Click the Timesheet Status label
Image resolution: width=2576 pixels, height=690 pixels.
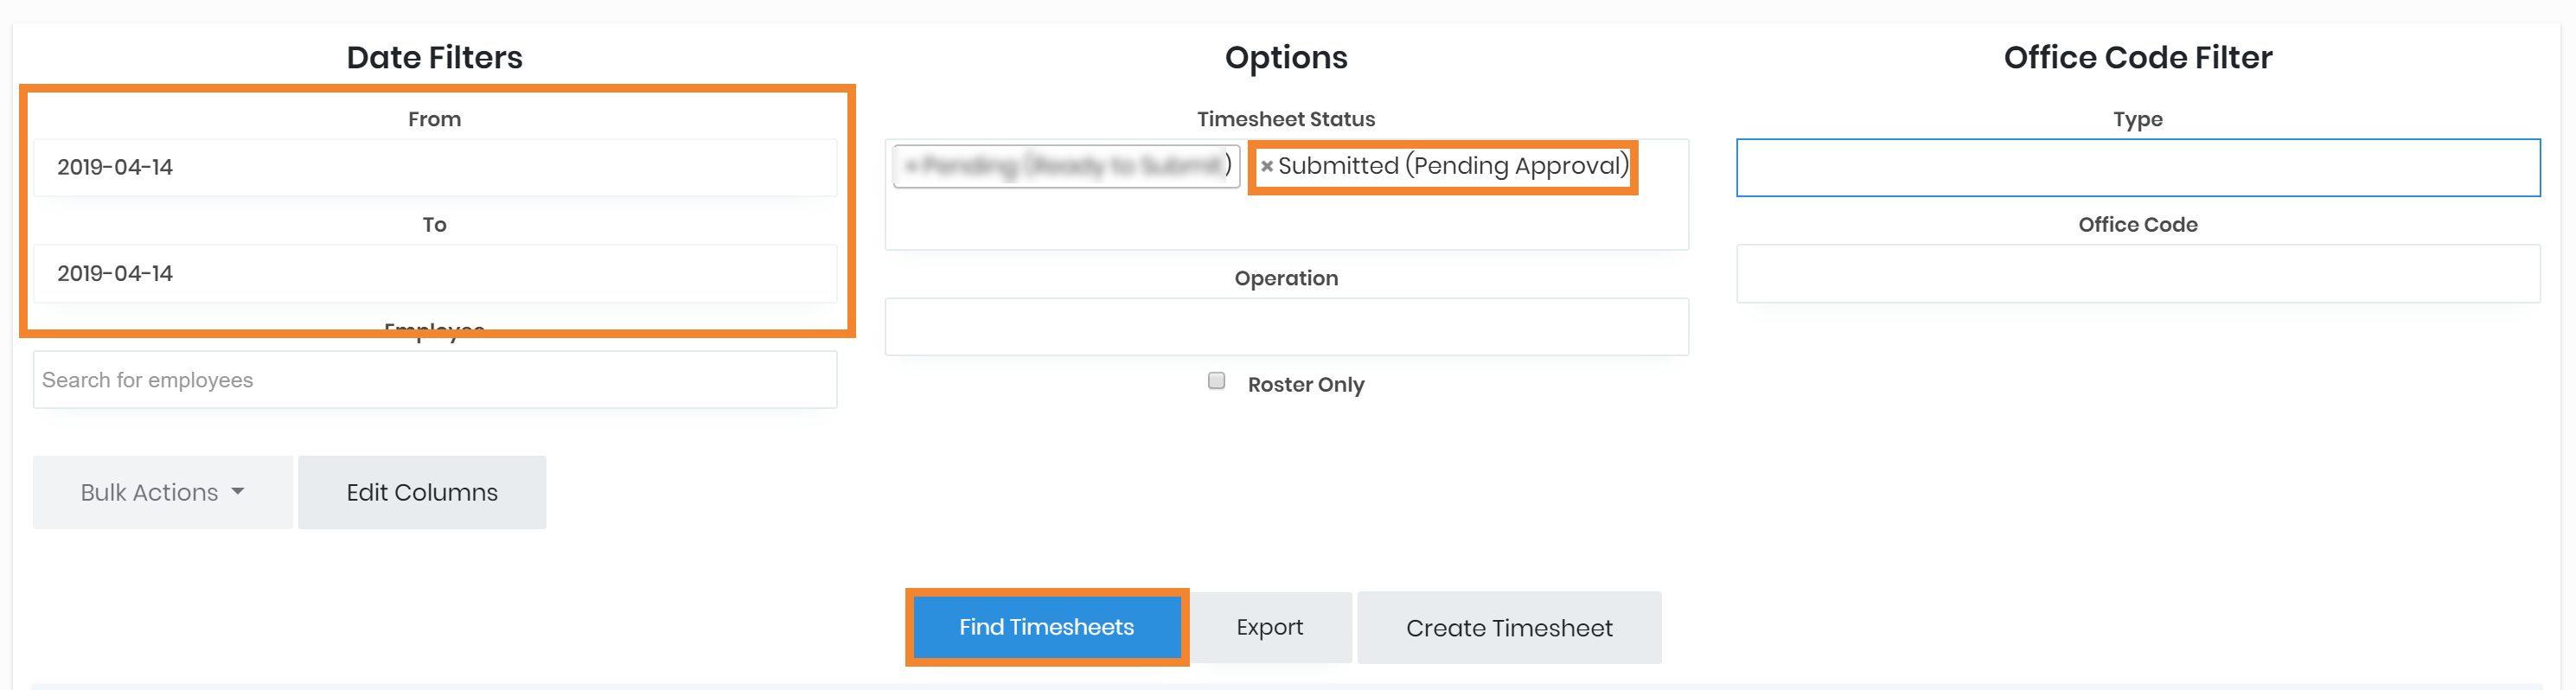pyautogui.click(x=1285, y=119)
